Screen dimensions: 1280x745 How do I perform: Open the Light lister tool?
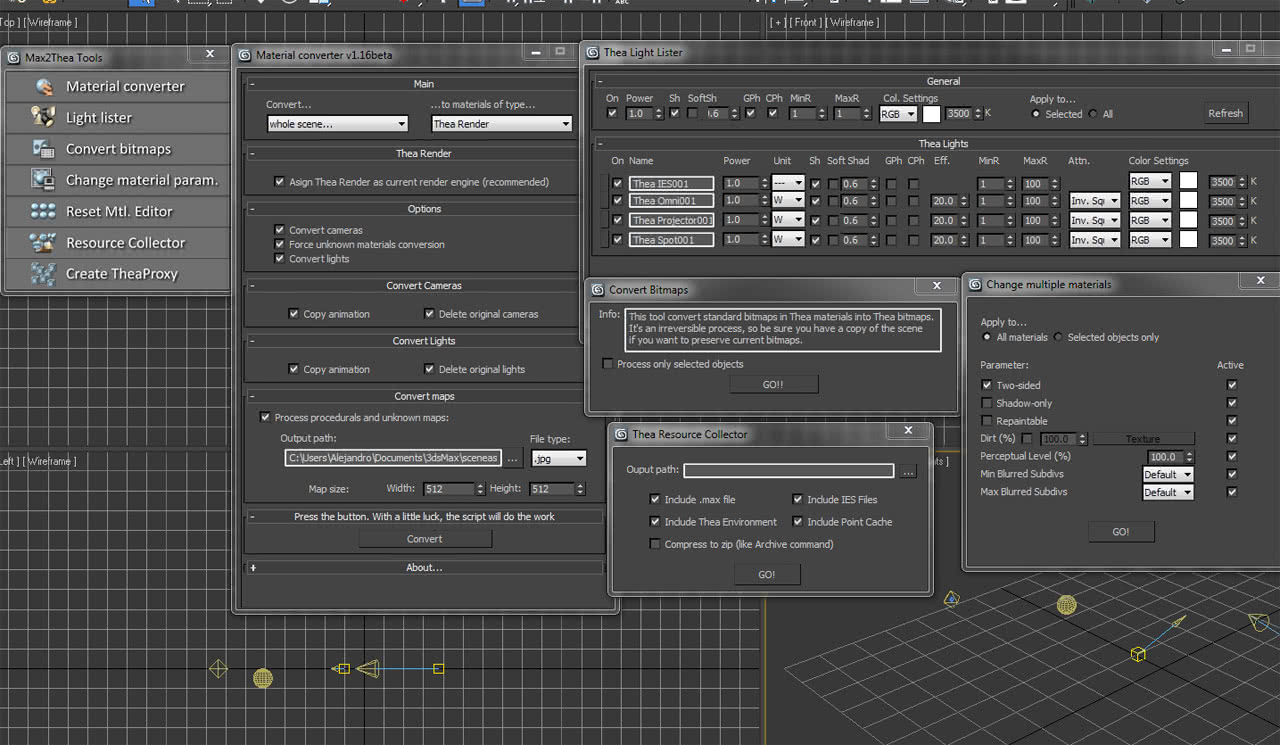(x=118, y=118)
